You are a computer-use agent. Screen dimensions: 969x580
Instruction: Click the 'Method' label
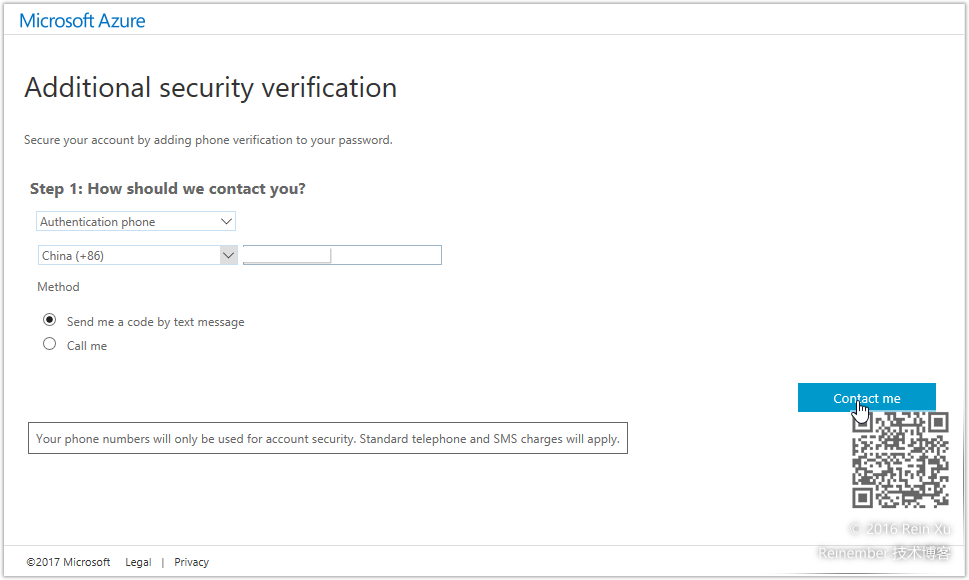pos(58,287)
